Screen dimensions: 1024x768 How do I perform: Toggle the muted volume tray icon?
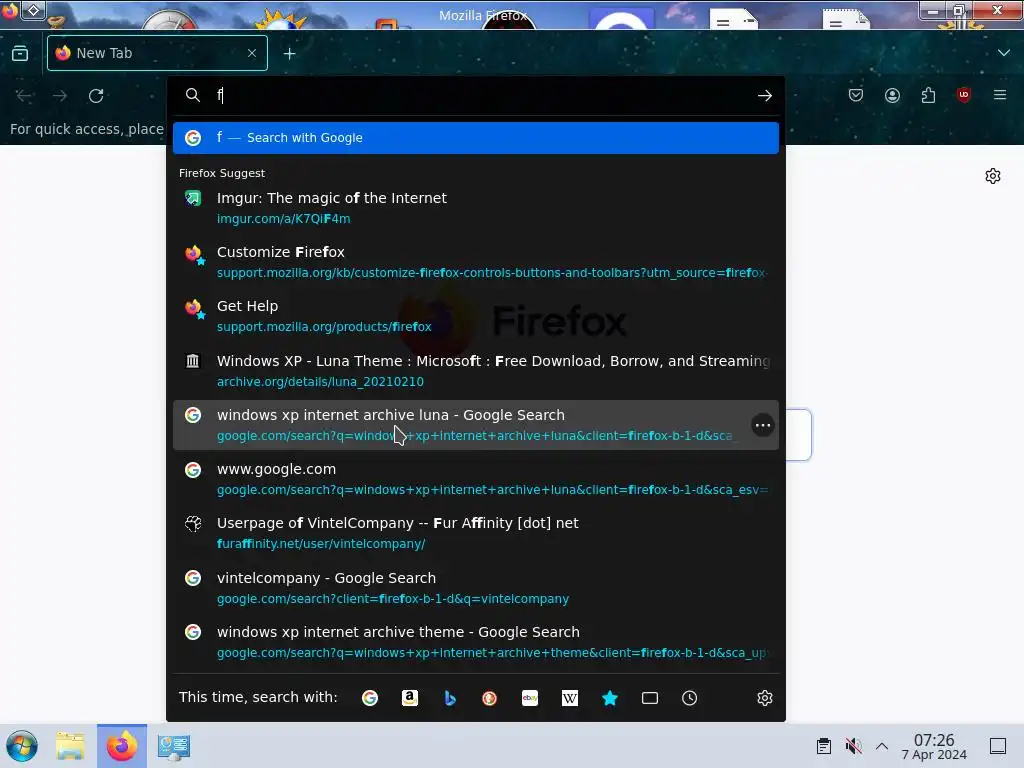[853, 746]
